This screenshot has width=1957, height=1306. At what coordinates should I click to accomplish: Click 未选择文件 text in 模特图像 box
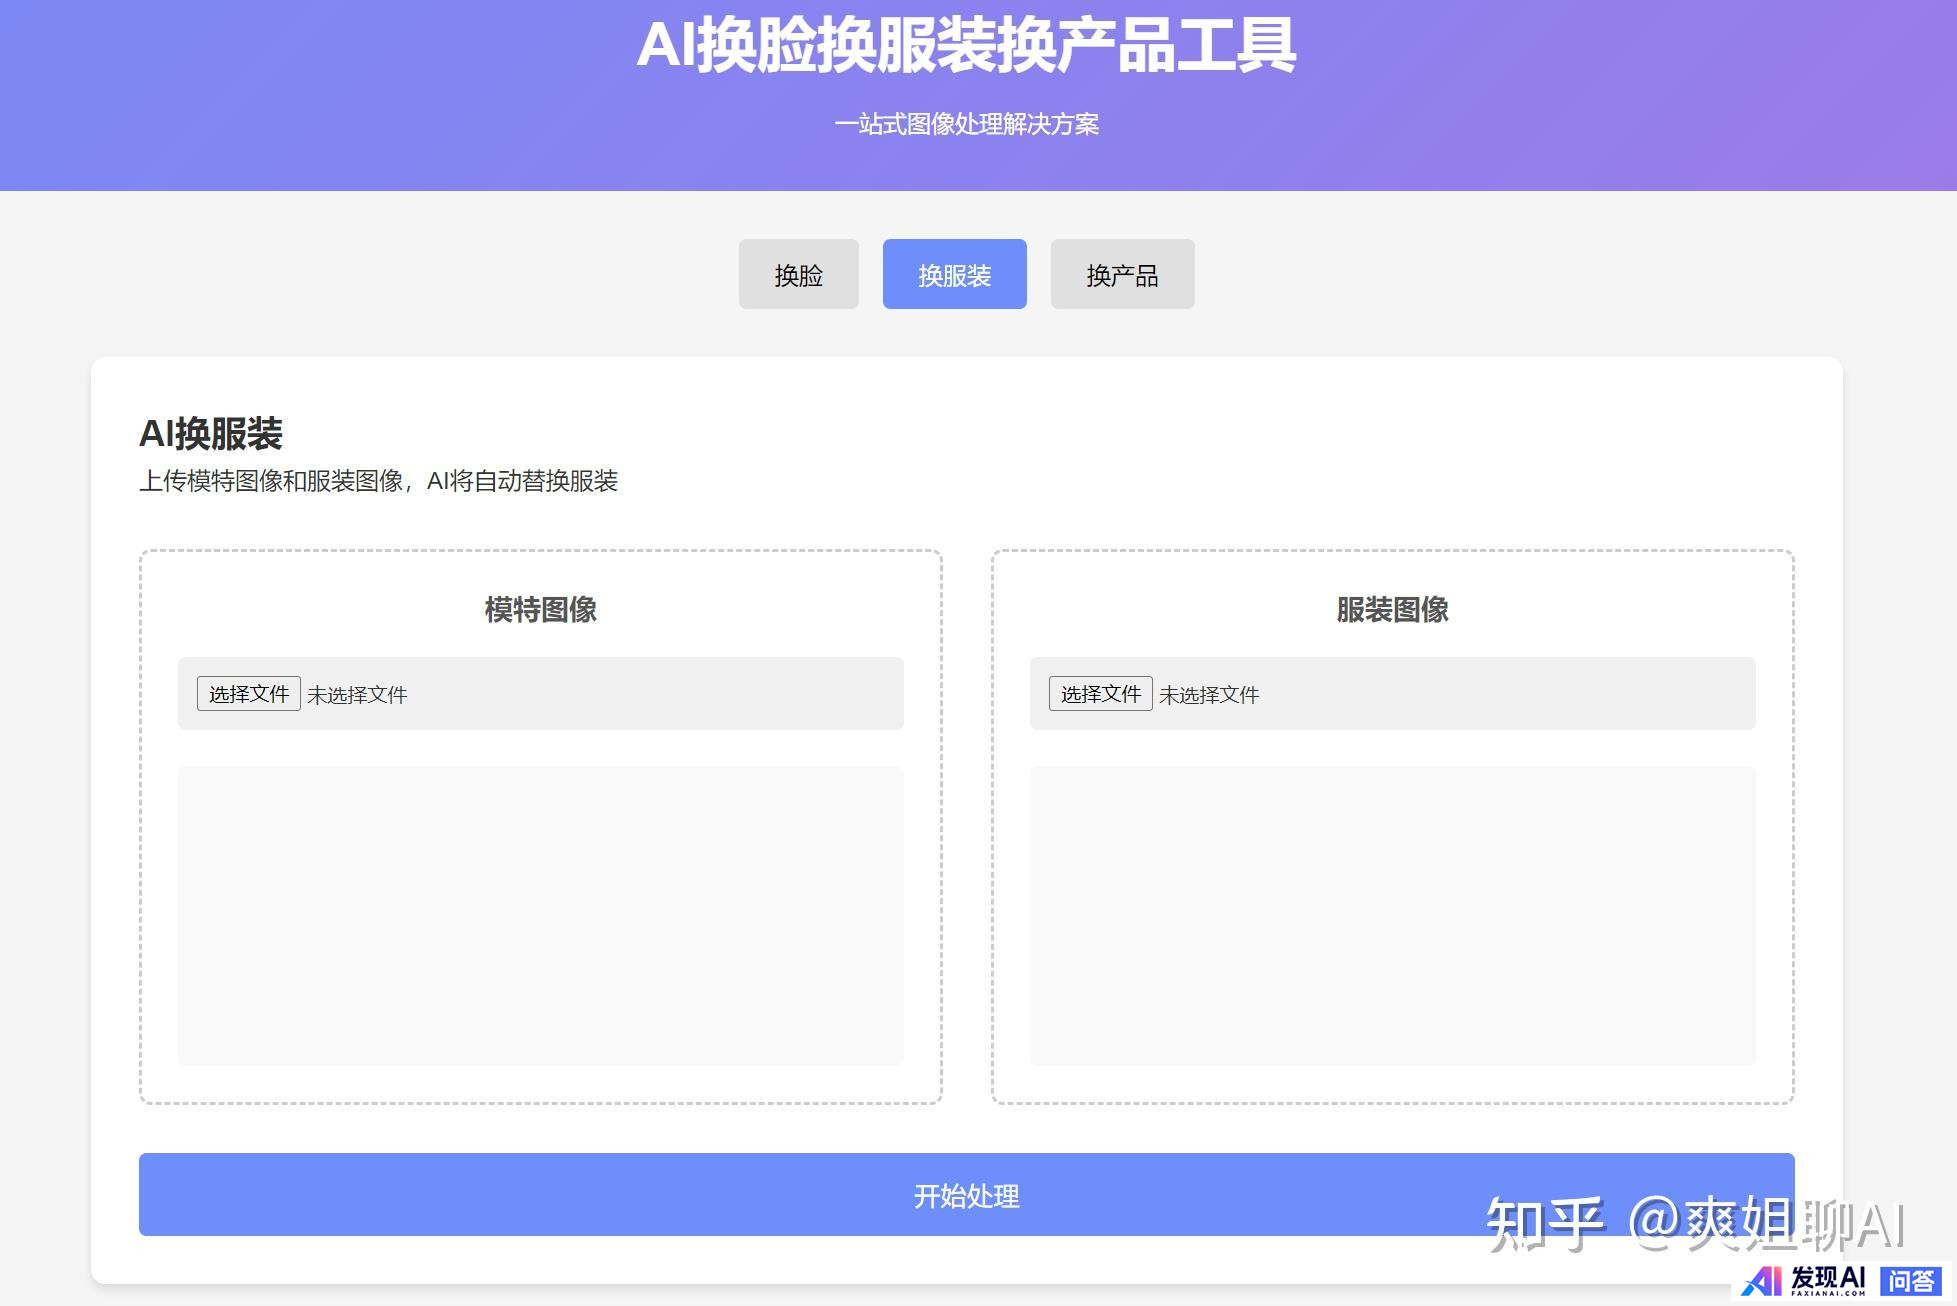pos(357,695)
